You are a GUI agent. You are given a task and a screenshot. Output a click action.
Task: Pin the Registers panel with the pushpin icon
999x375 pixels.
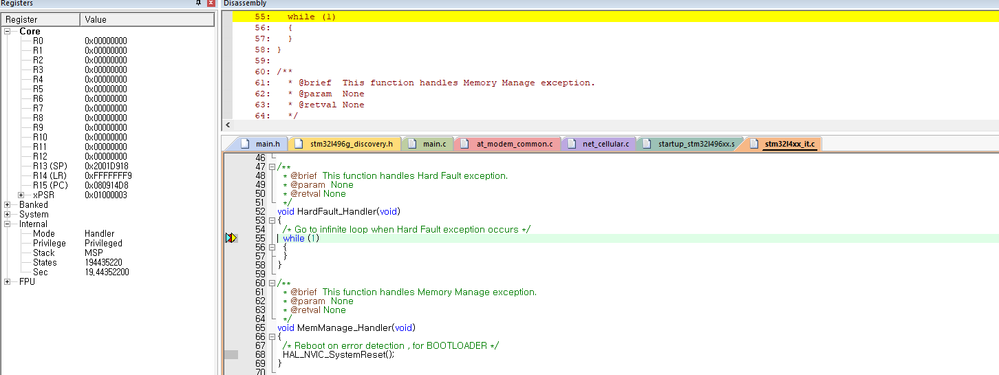(198, 3)
